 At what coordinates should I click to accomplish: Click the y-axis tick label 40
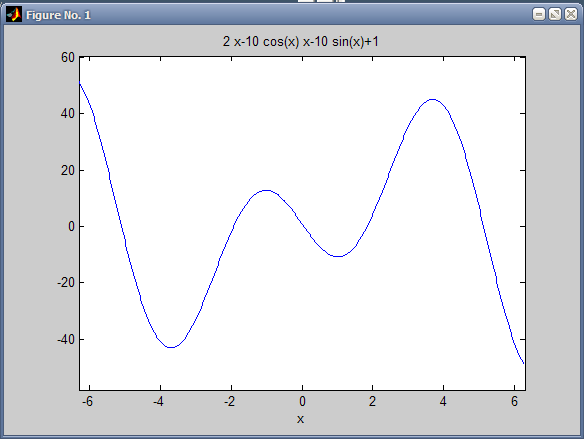tap(68, 114)
